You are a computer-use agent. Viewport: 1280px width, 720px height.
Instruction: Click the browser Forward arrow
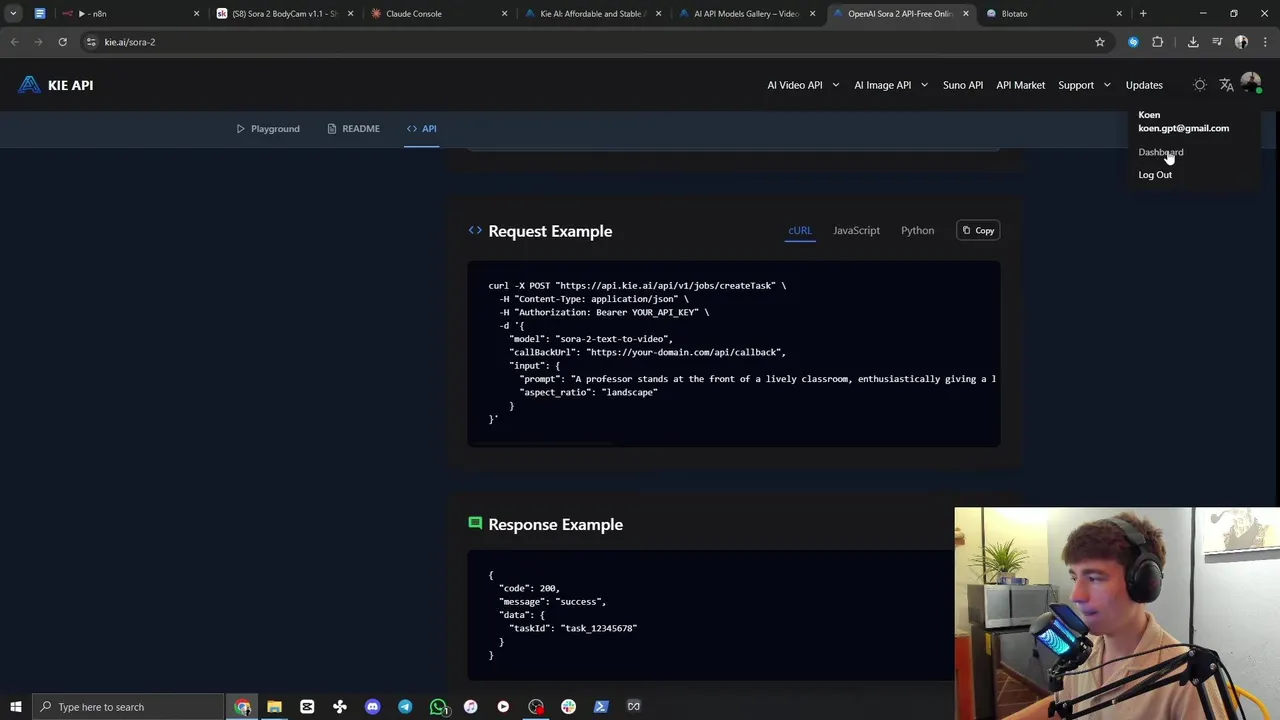pos(38,42)
